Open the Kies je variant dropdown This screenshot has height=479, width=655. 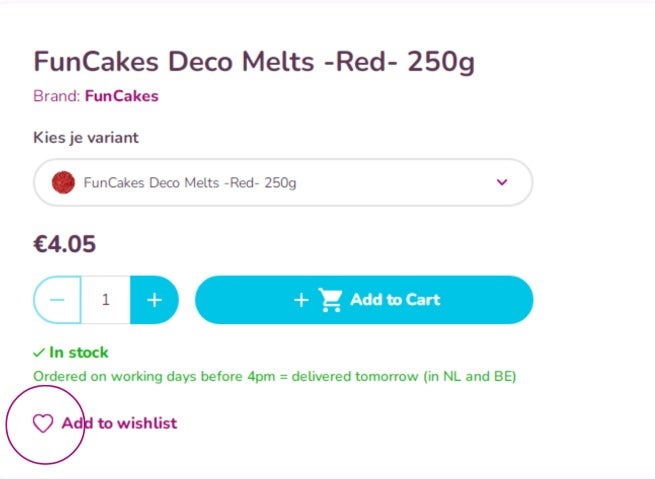point(283,182)
